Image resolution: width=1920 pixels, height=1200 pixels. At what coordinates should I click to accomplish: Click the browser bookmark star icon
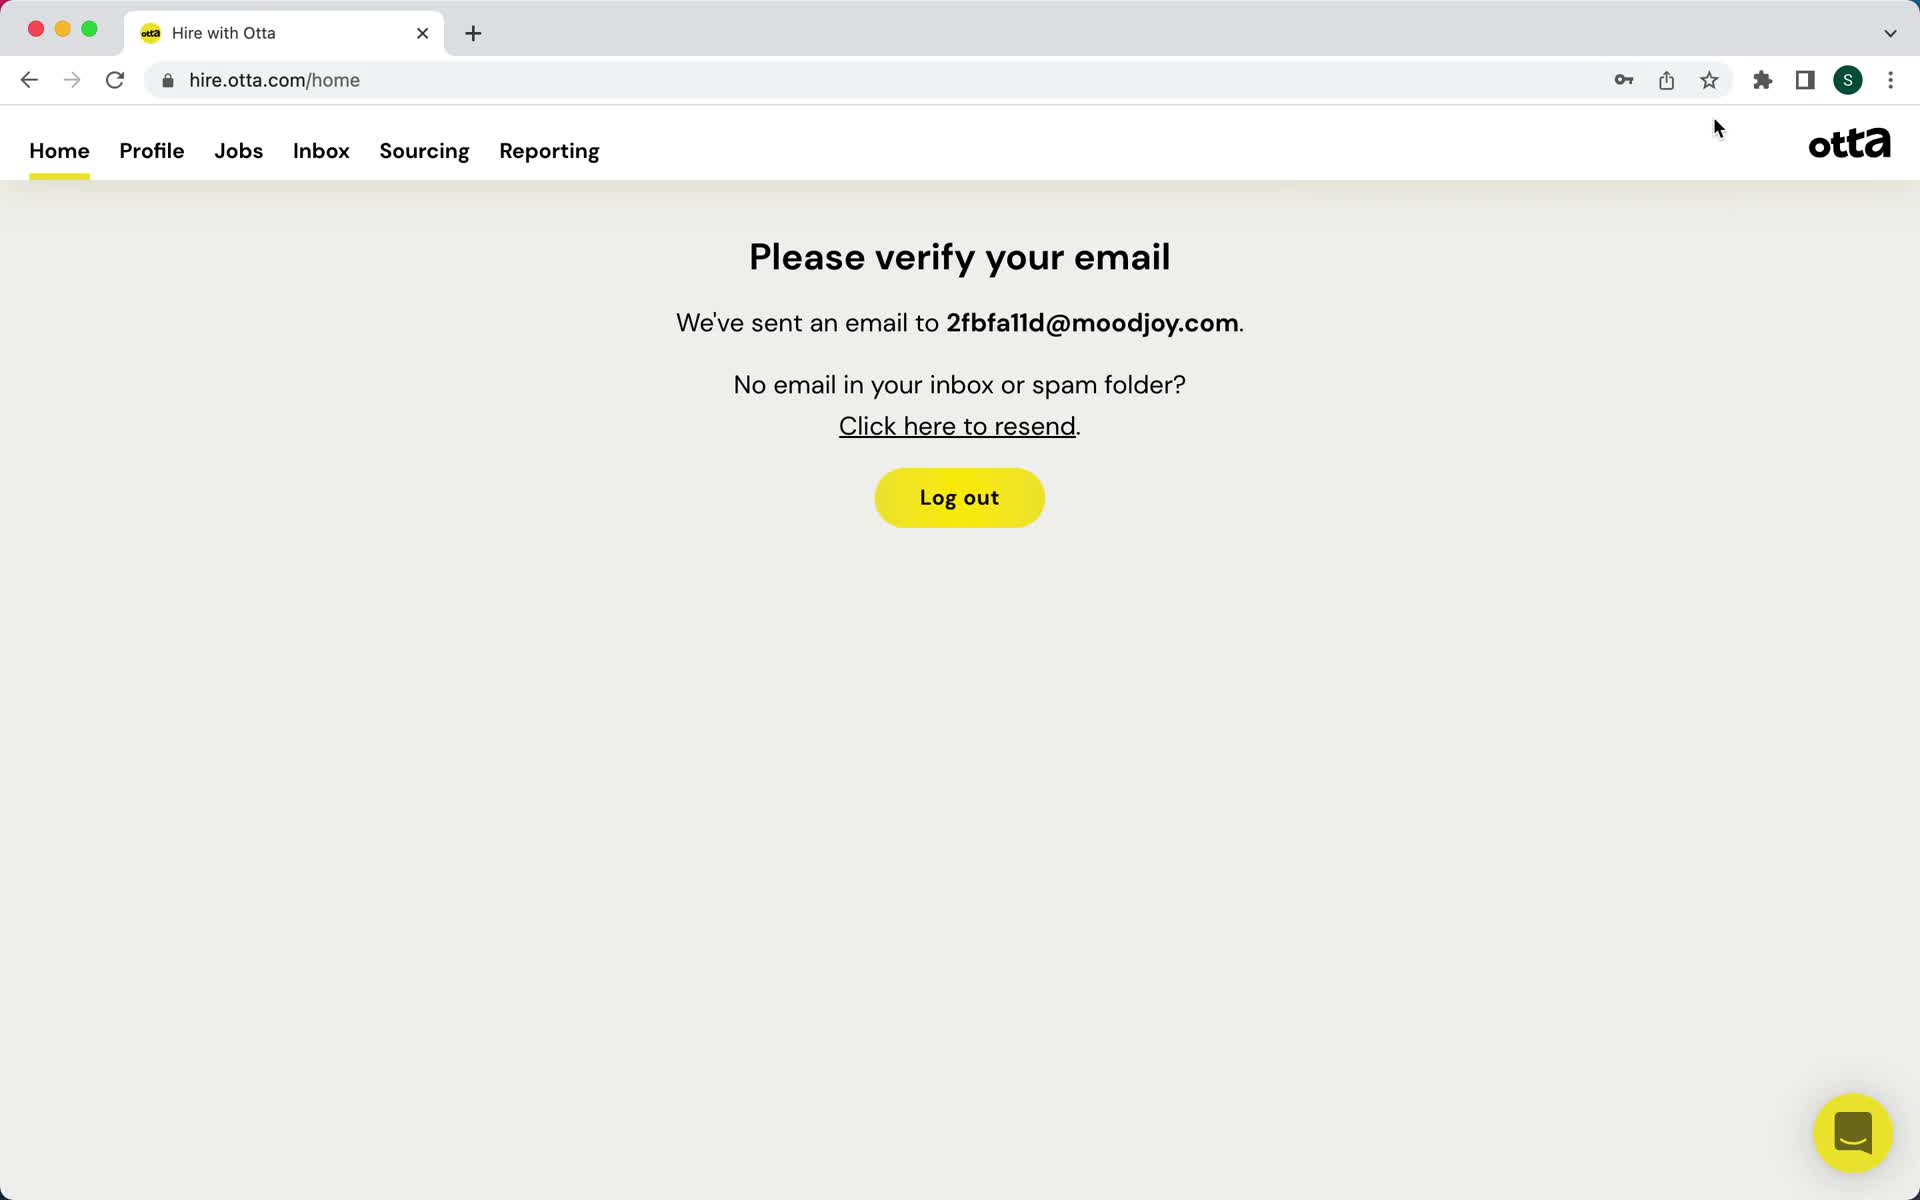pyautogui.click(x=1710, y=80)
